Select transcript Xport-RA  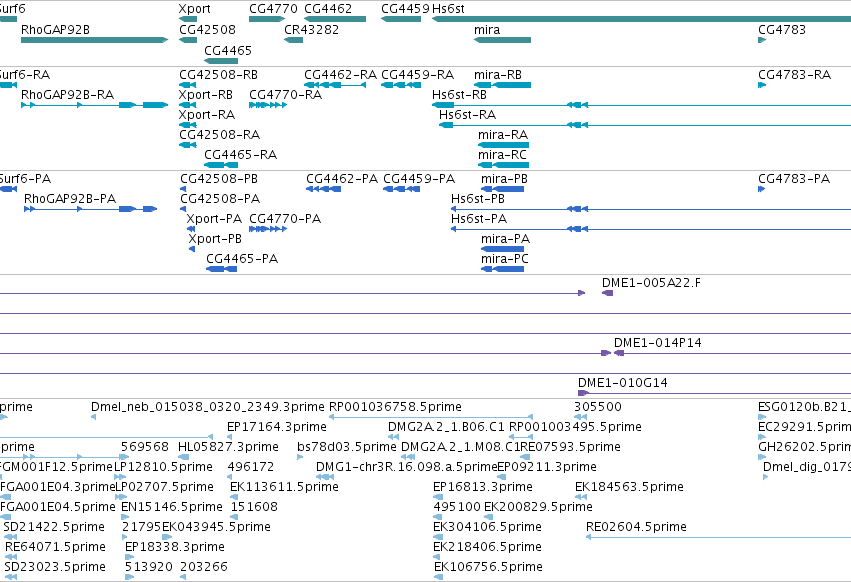[x=188, y=125]
